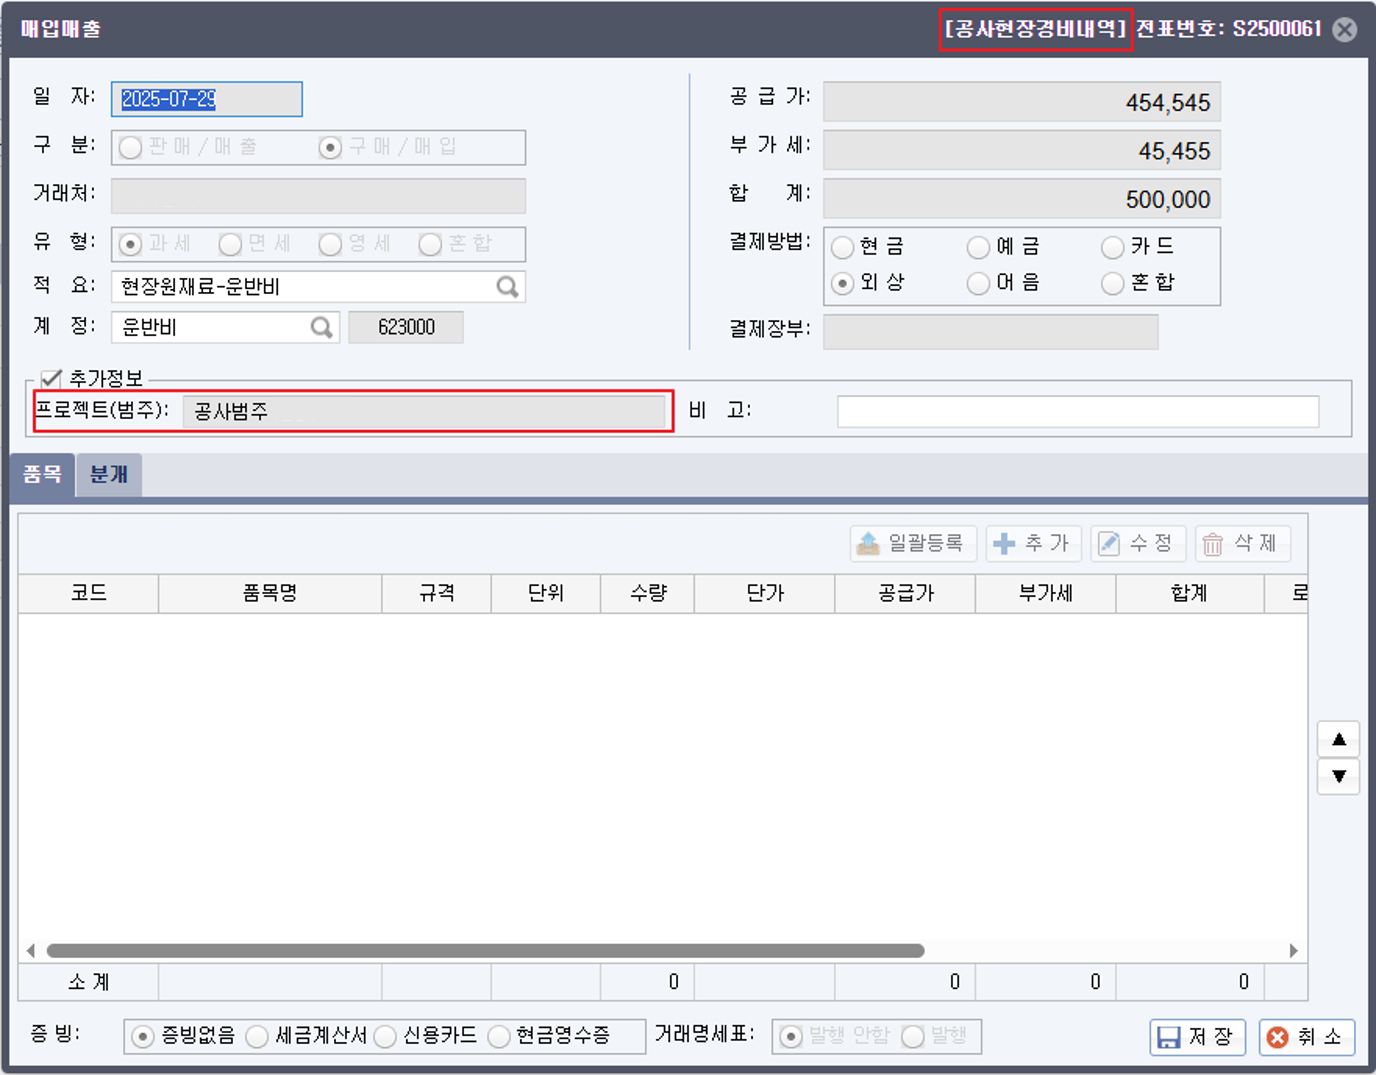The width and height of the screenshot is (1376, 1075).
Task: Choose 세금계산서 as evidence type
Action: pos(258,1037)
